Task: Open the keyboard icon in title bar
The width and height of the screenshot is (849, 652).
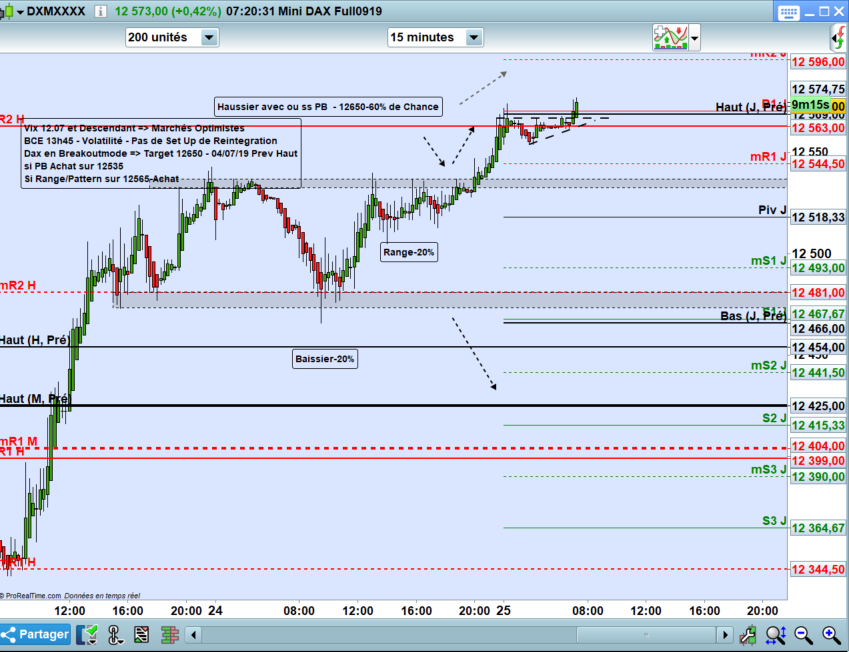Action: point(788,12)
